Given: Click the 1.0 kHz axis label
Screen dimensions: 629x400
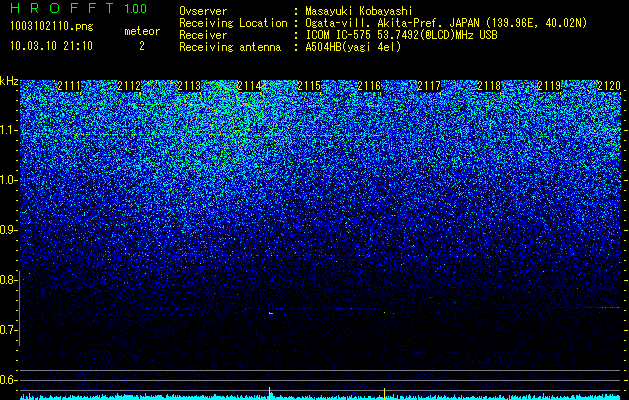Looking at the screenshot, I should click(x=8, y=180).
